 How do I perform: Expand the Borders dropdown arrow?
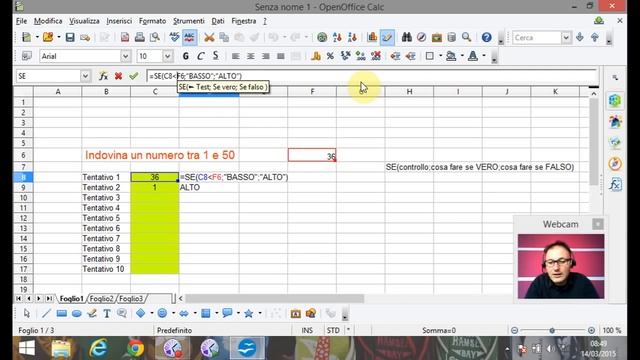click(440, 56)
